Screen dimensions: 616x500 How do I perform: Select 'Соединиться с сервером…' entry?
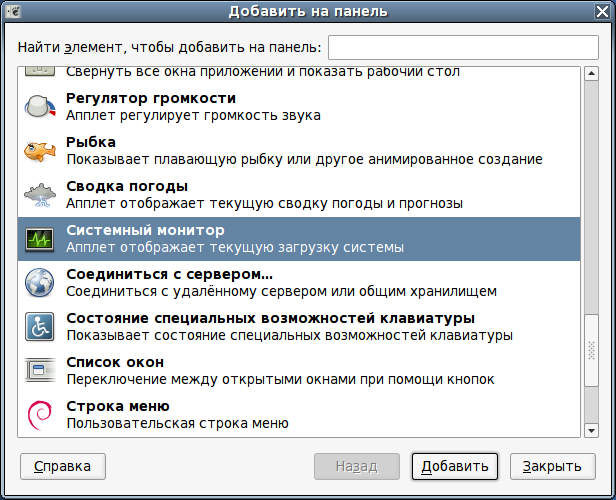point(299,283)
